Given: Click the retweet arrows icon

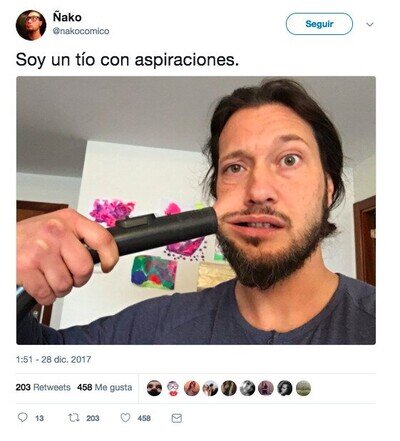Looking at the screenshot, I should [x=74, y=418].
